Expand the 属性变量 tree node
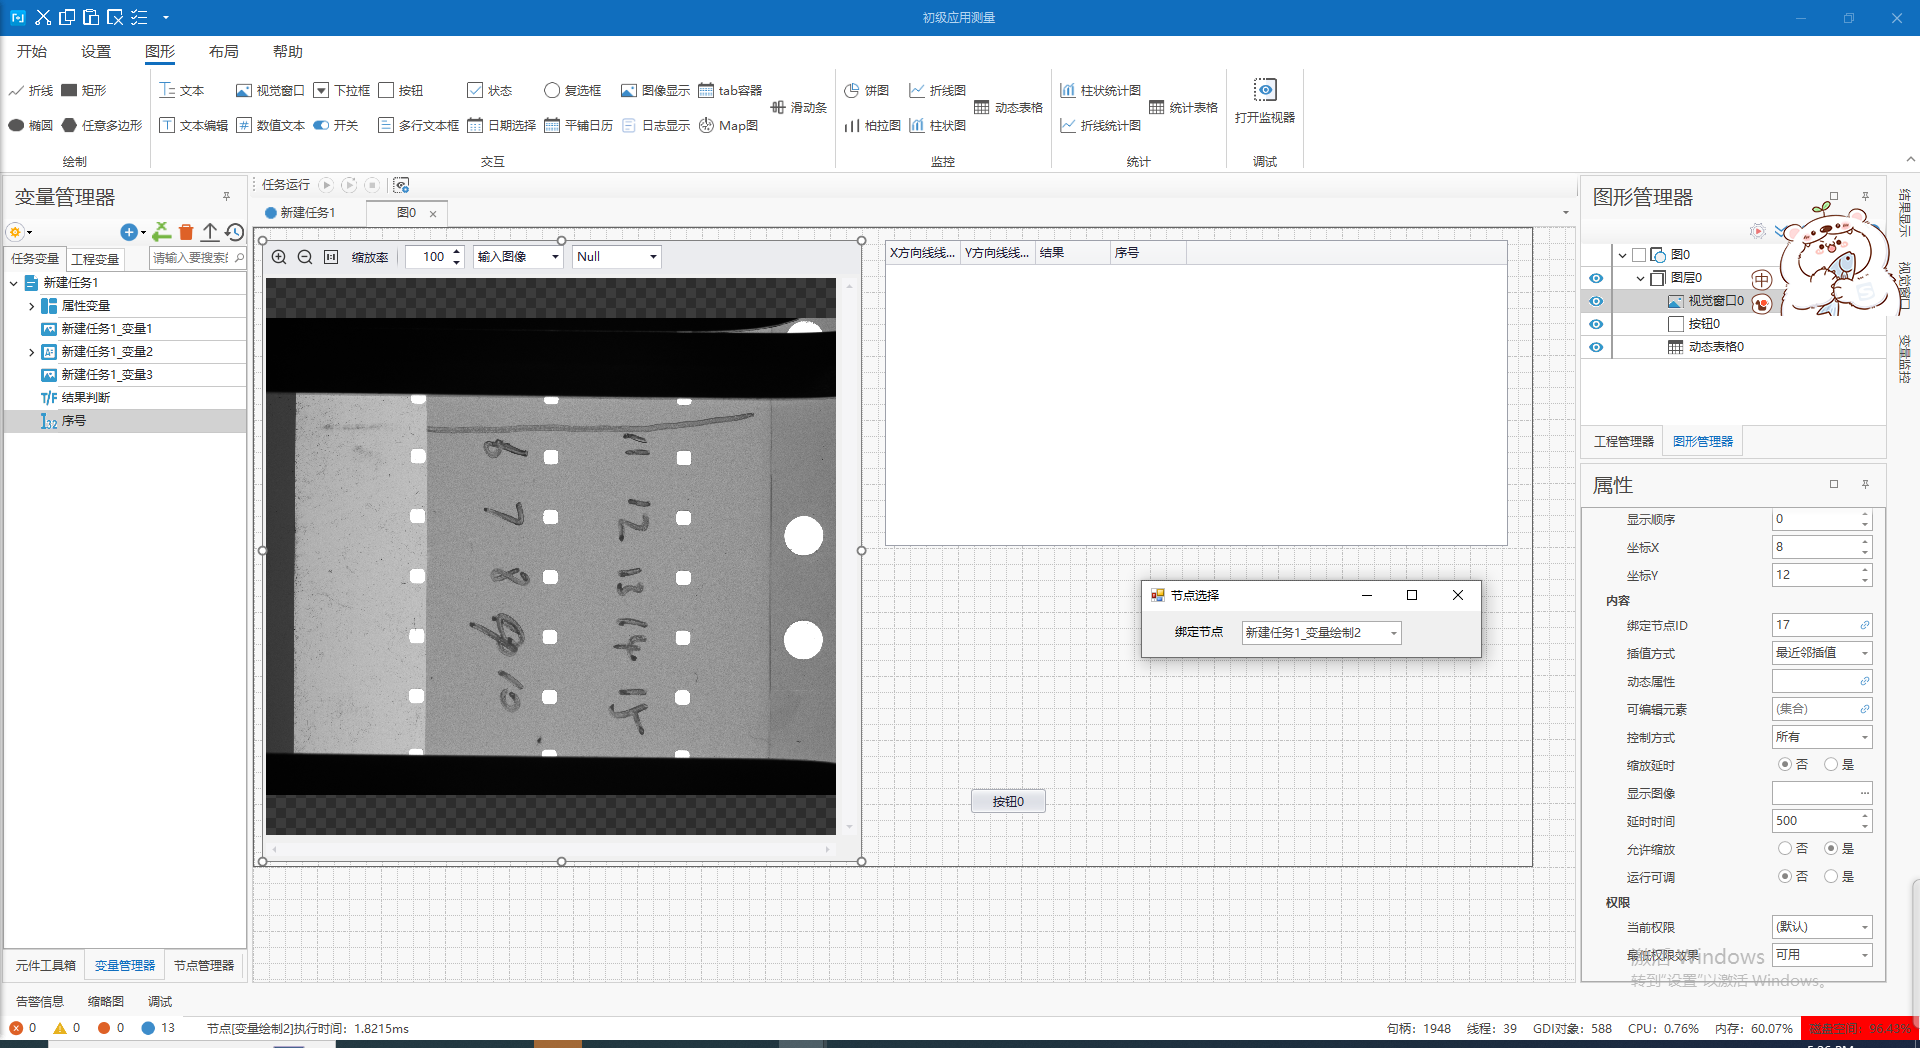The width and height of the screenshot is (1920, 1048). tap(31, 306)
